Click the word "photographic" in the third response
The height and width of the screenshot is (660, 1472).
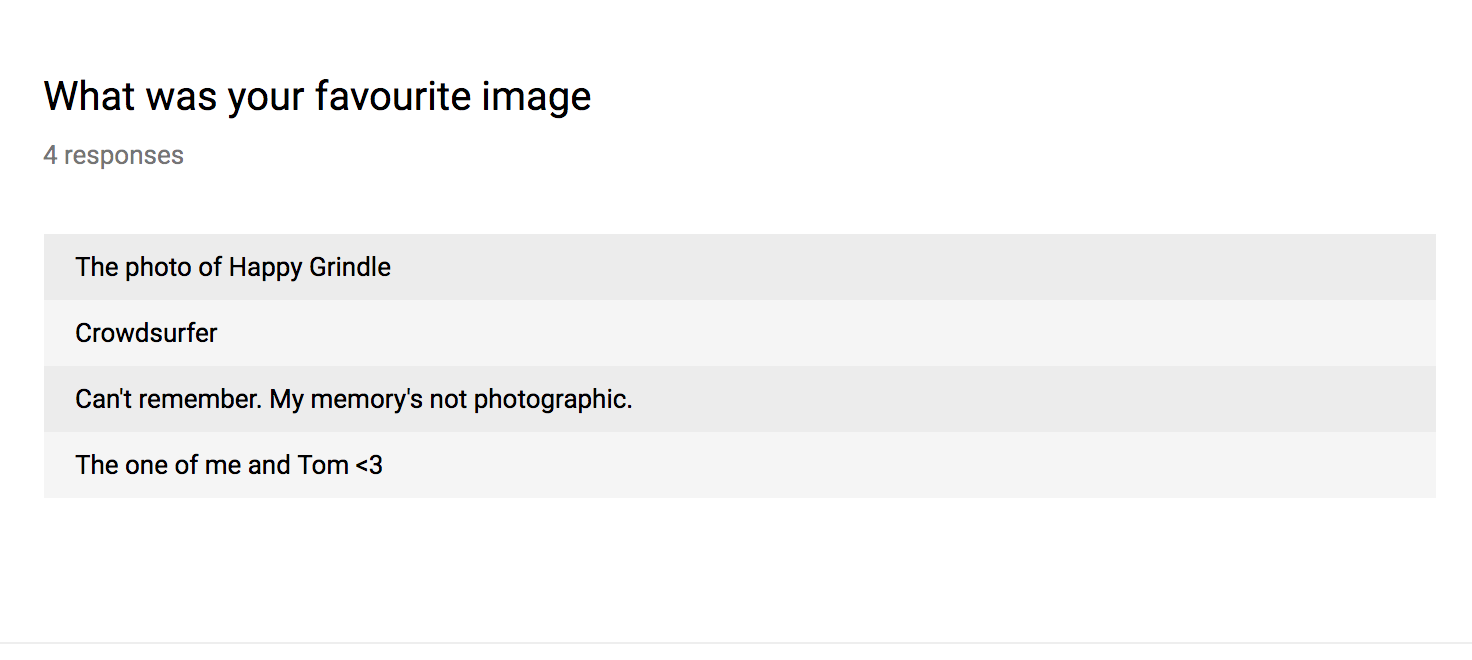(x=553, y=399)
